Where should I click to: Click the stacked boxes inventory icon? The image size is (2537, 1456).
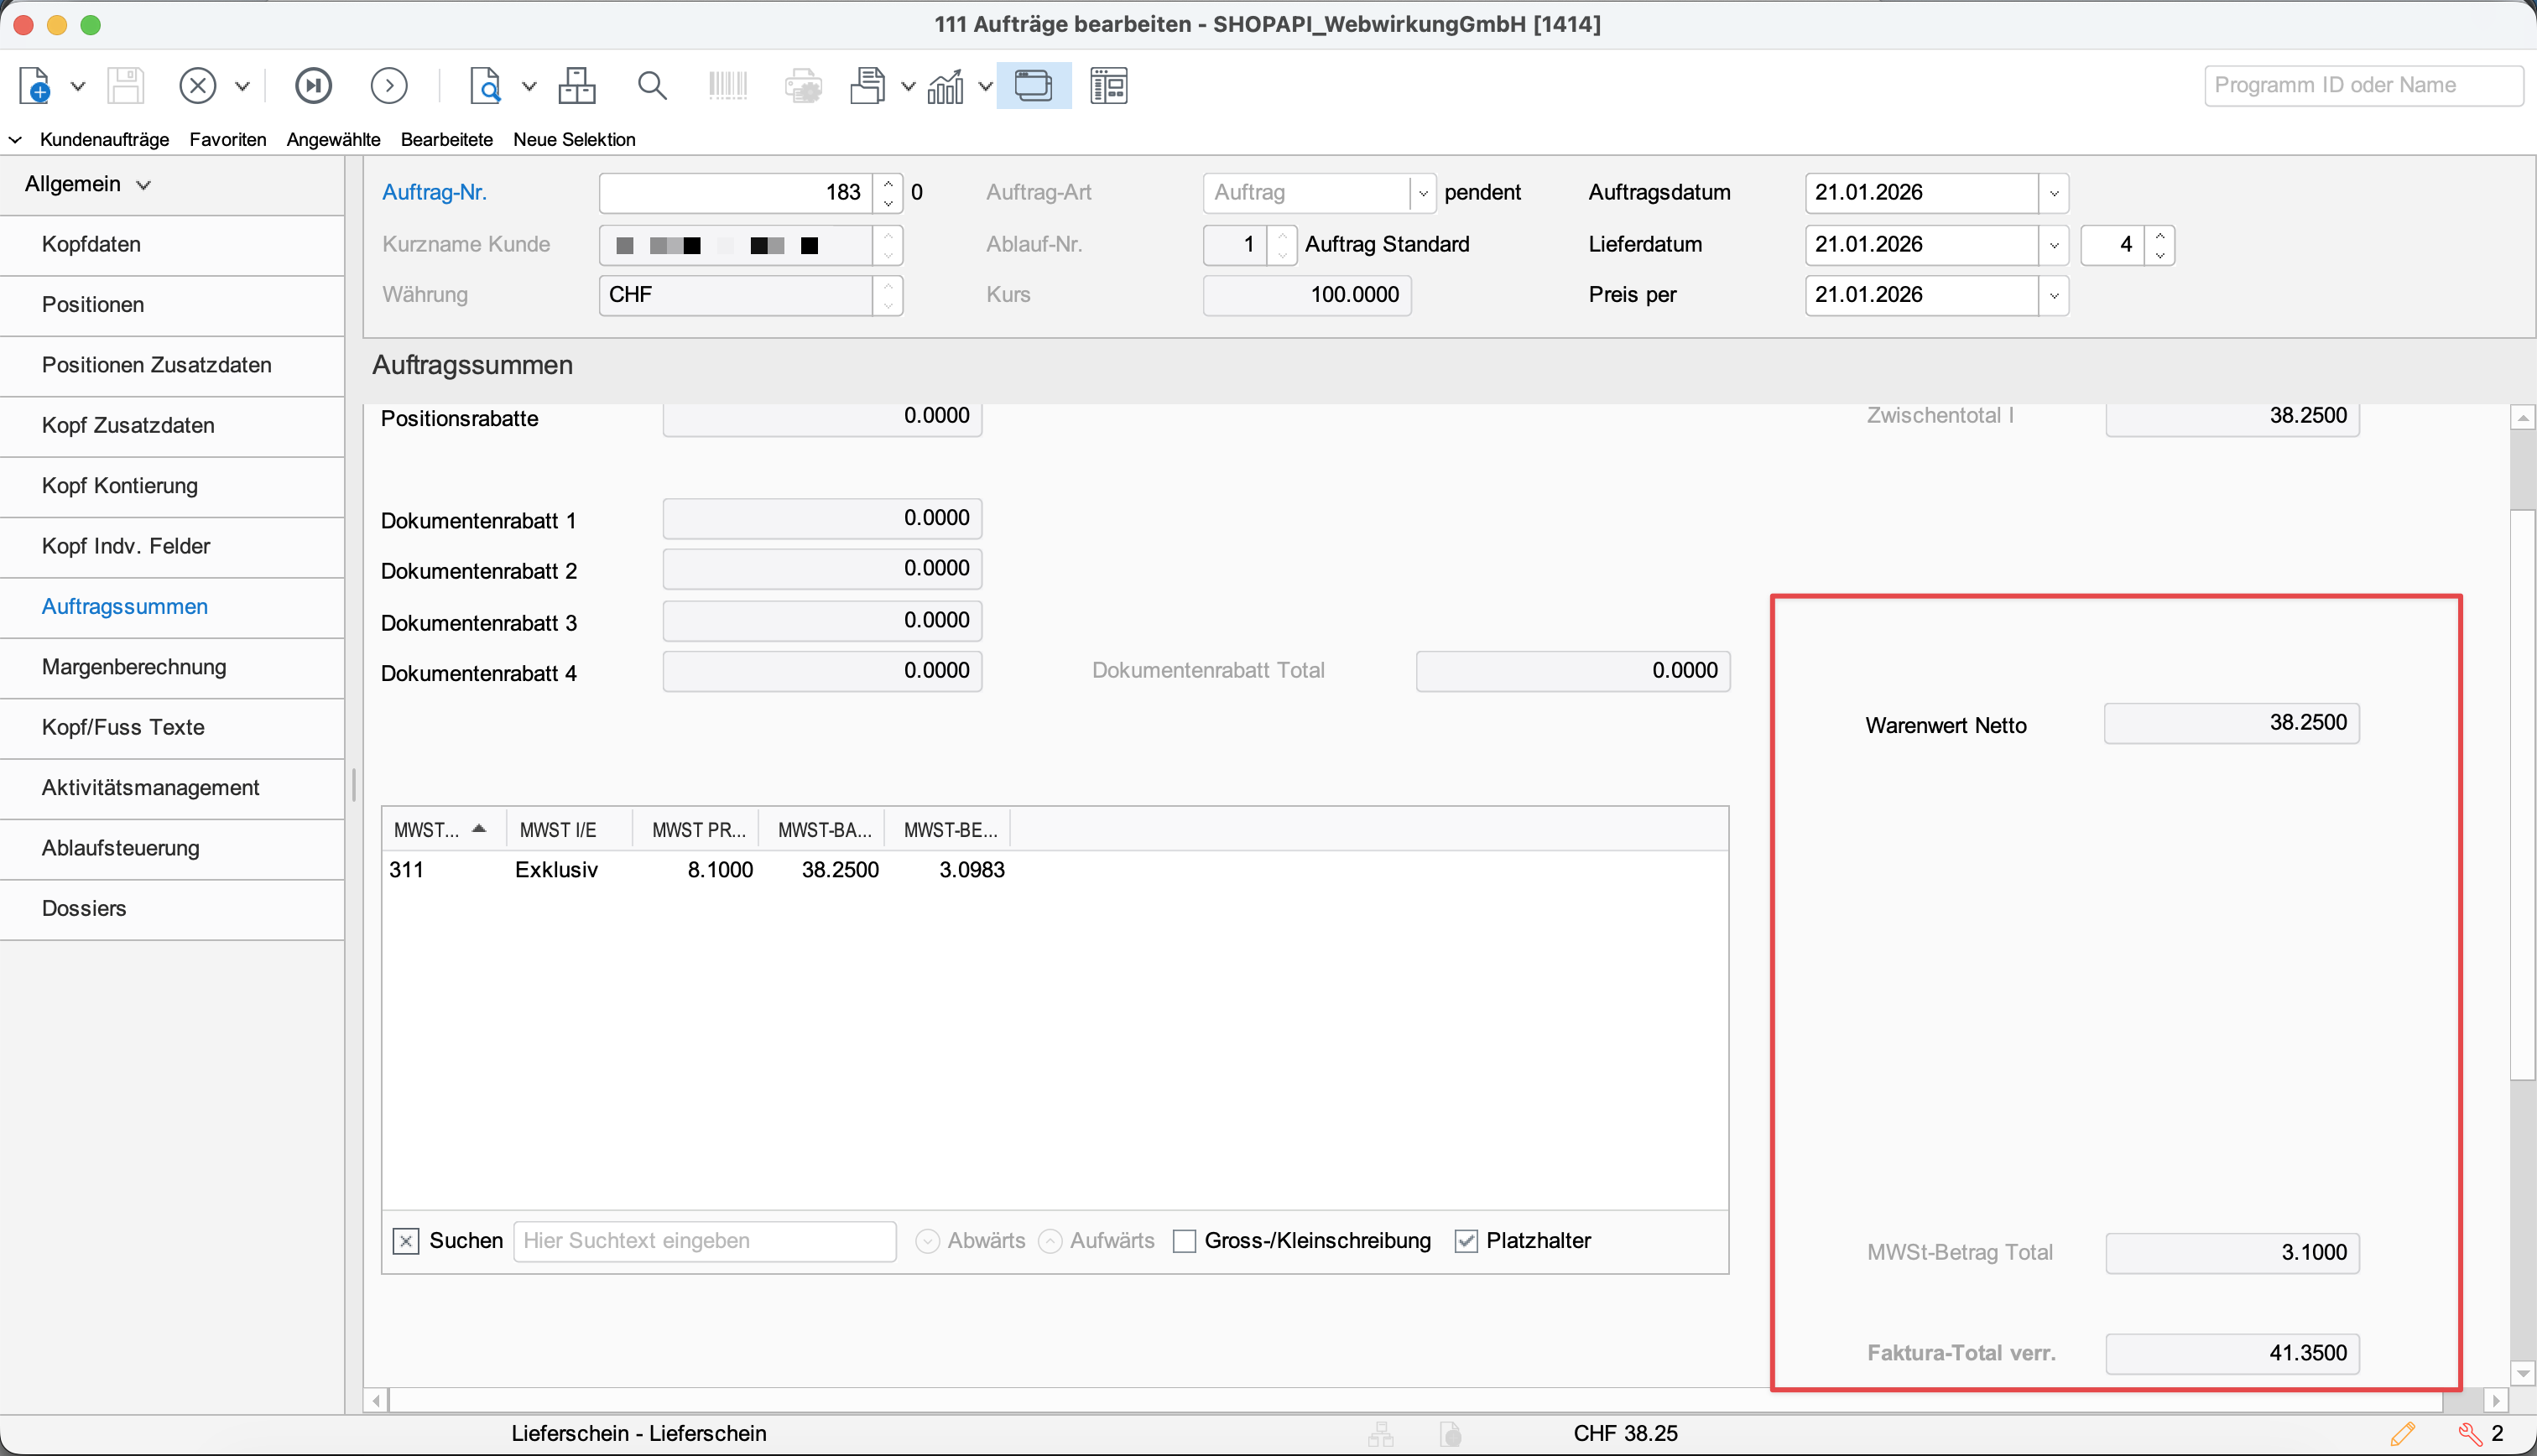click(x=577, y=86)
